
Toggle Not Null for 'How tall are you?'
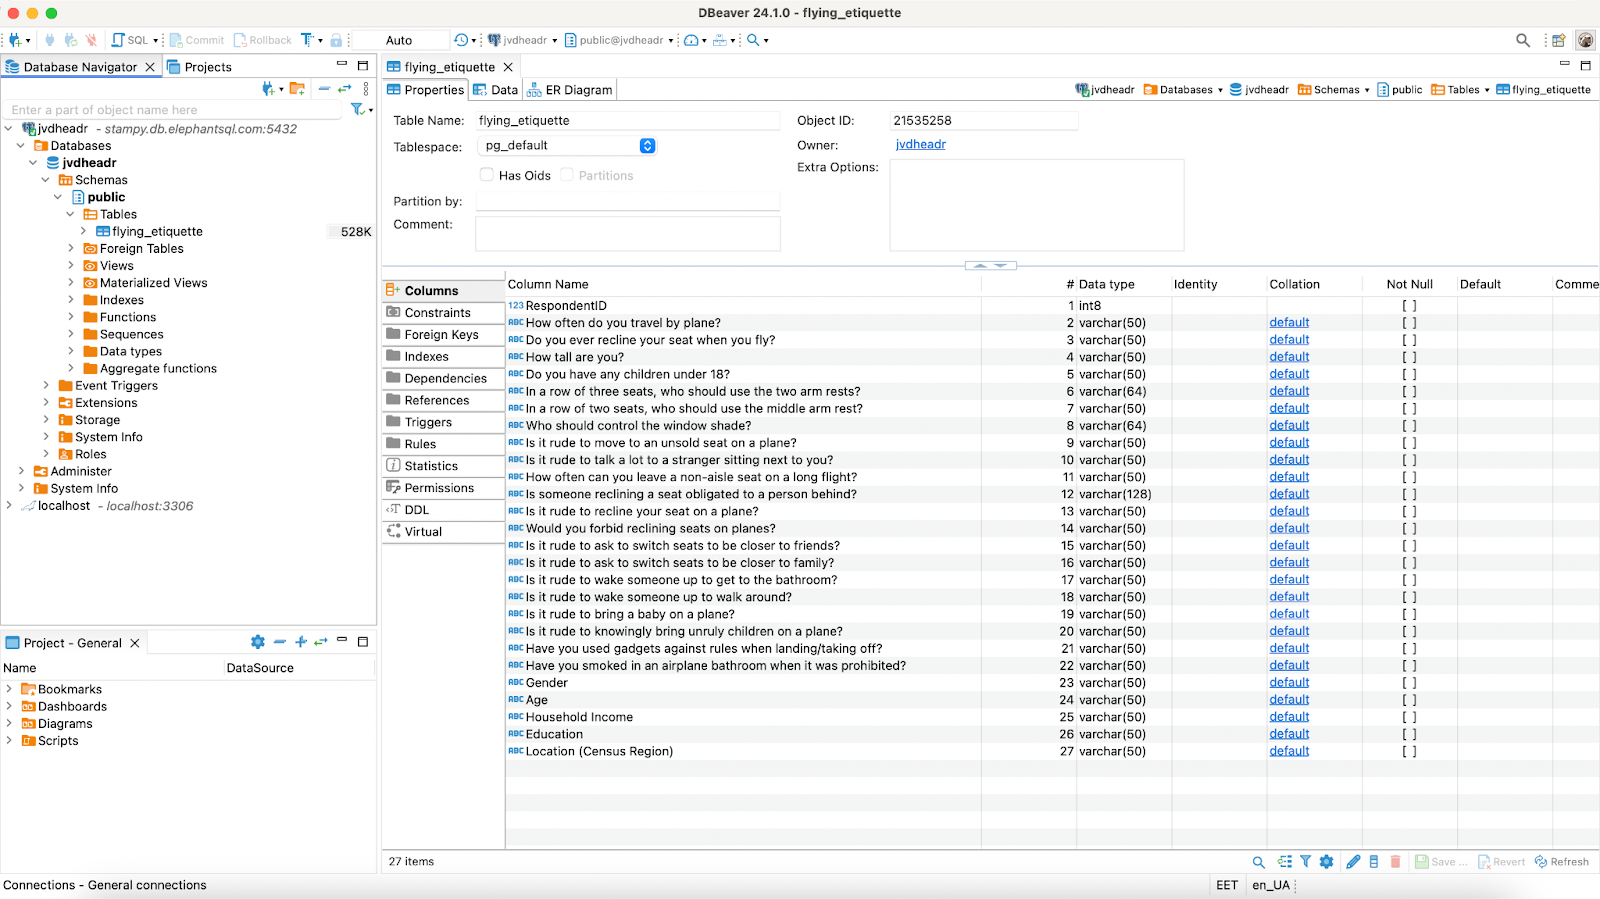pos(1409,357)
